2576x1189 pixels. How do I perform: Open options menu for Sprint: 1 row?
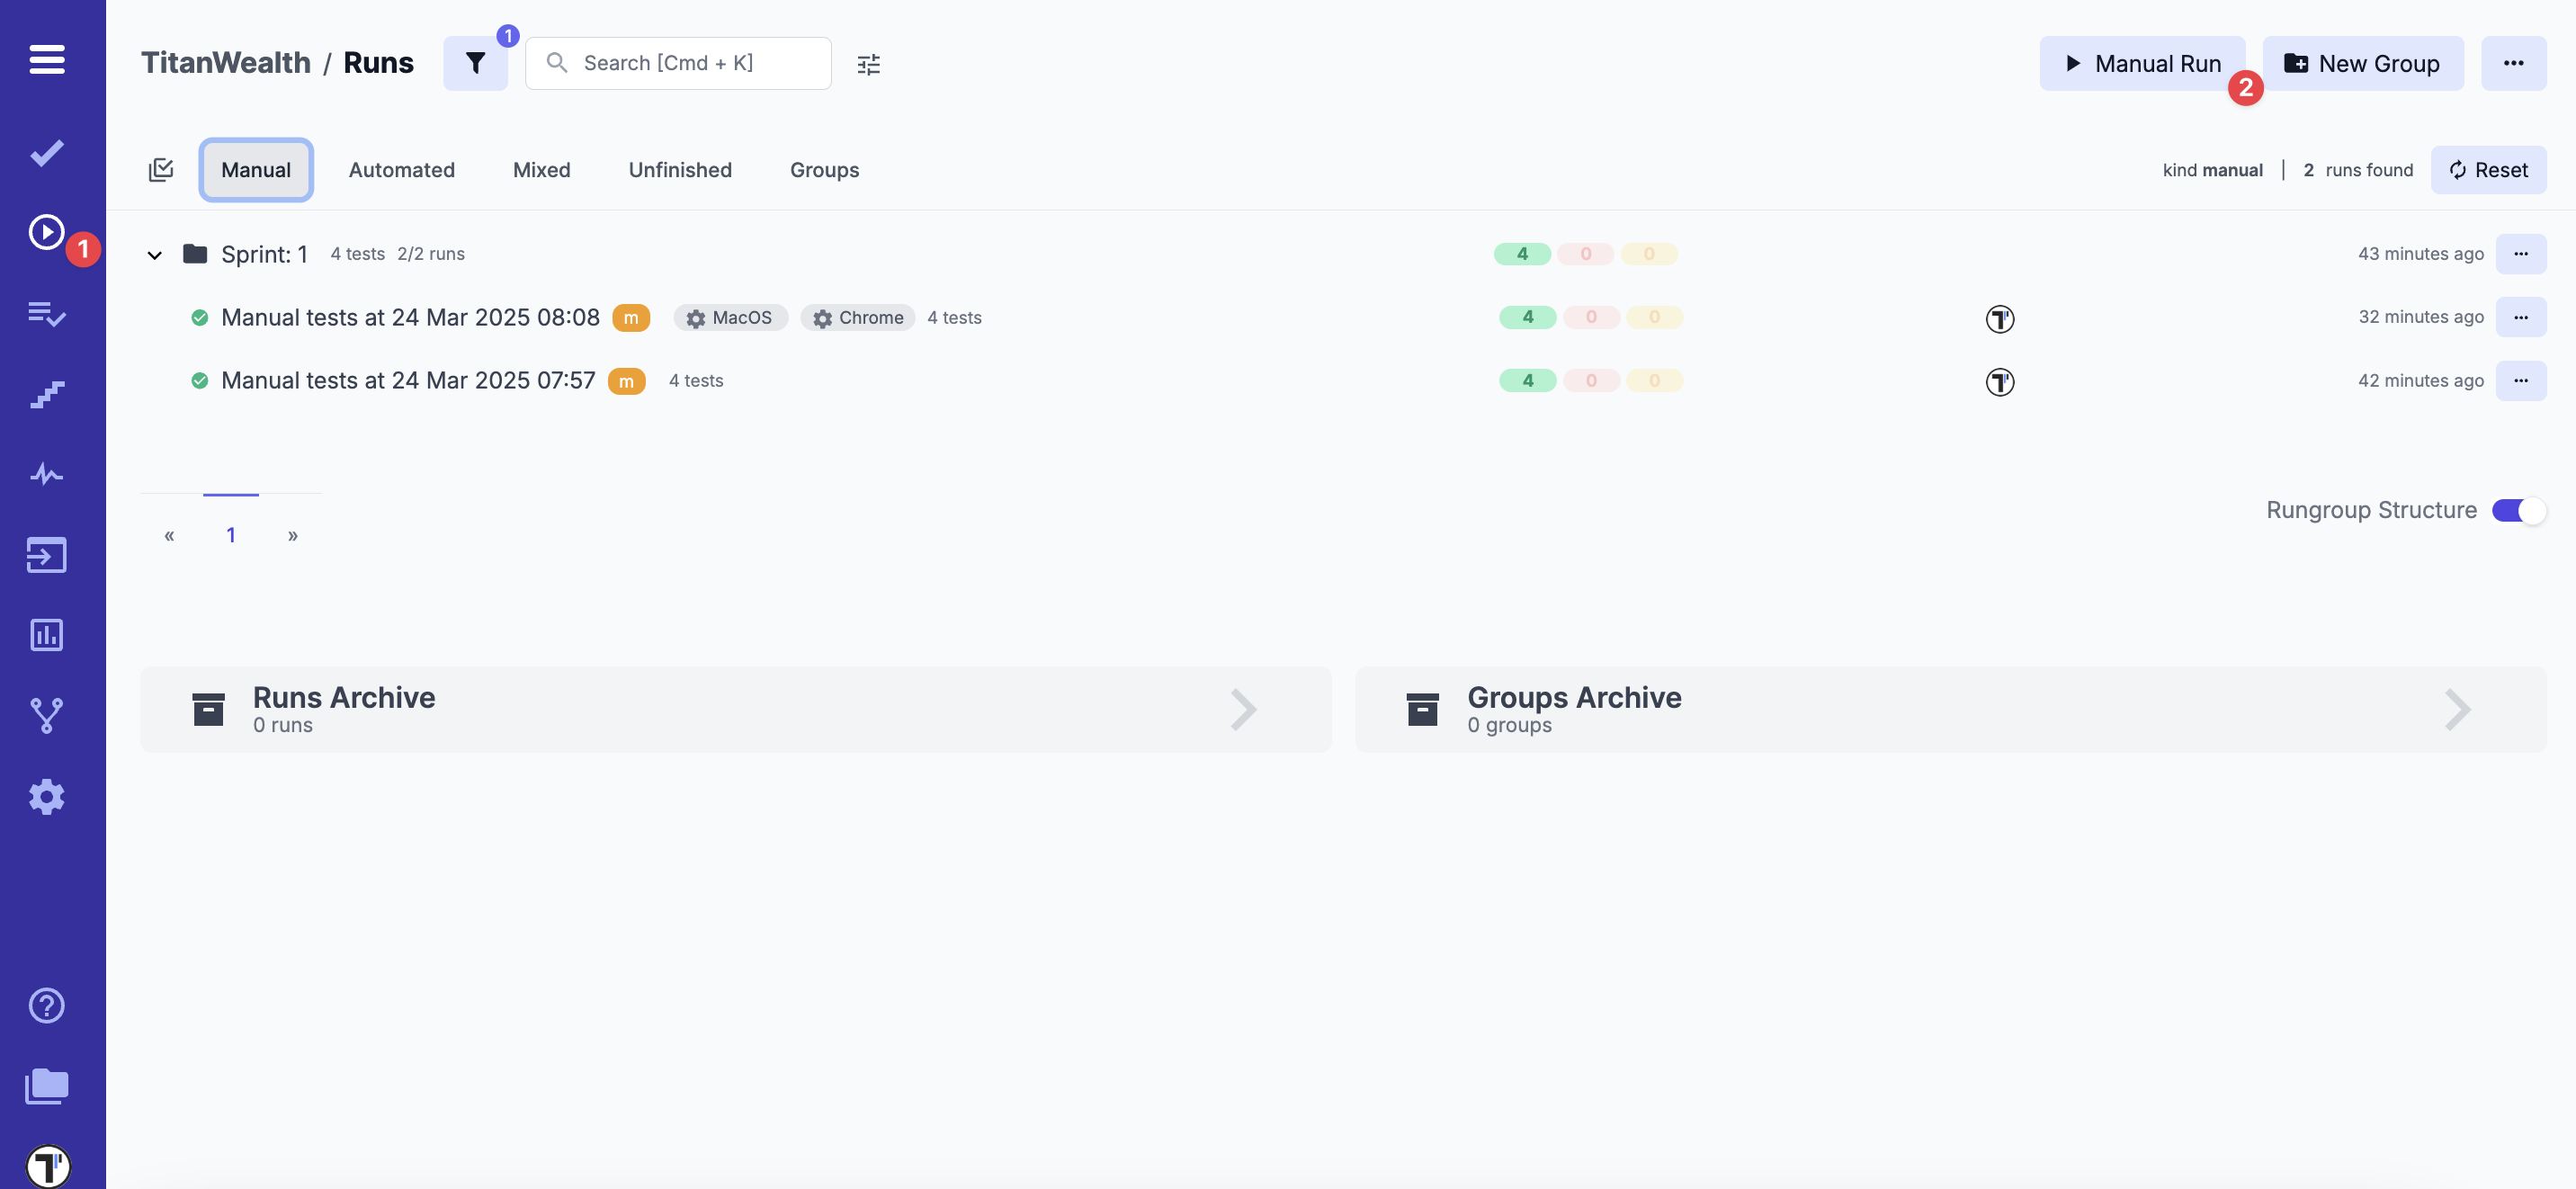point(2520,254)
